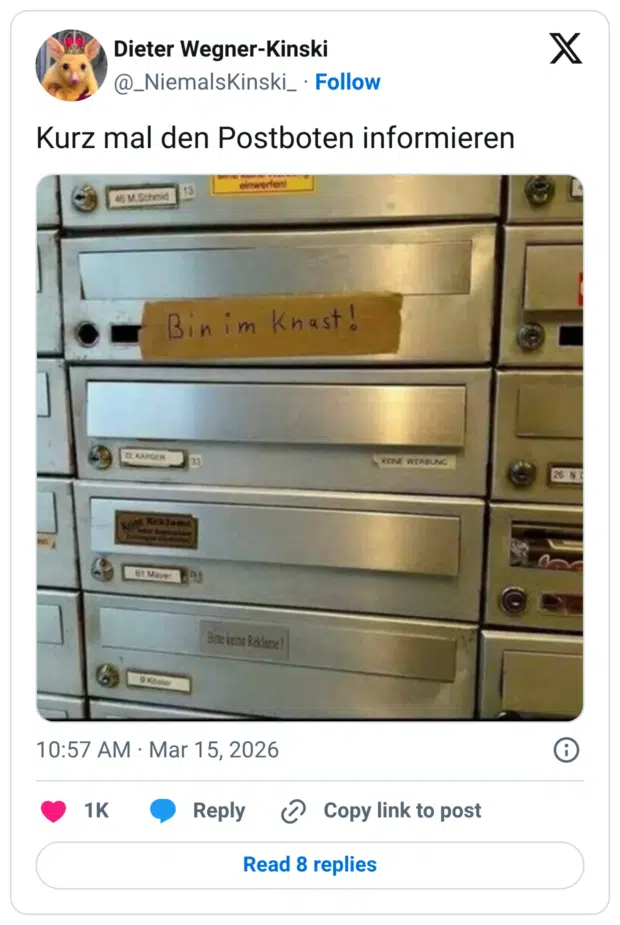
Task: Select Copy link to post
Action: point(402,811)
